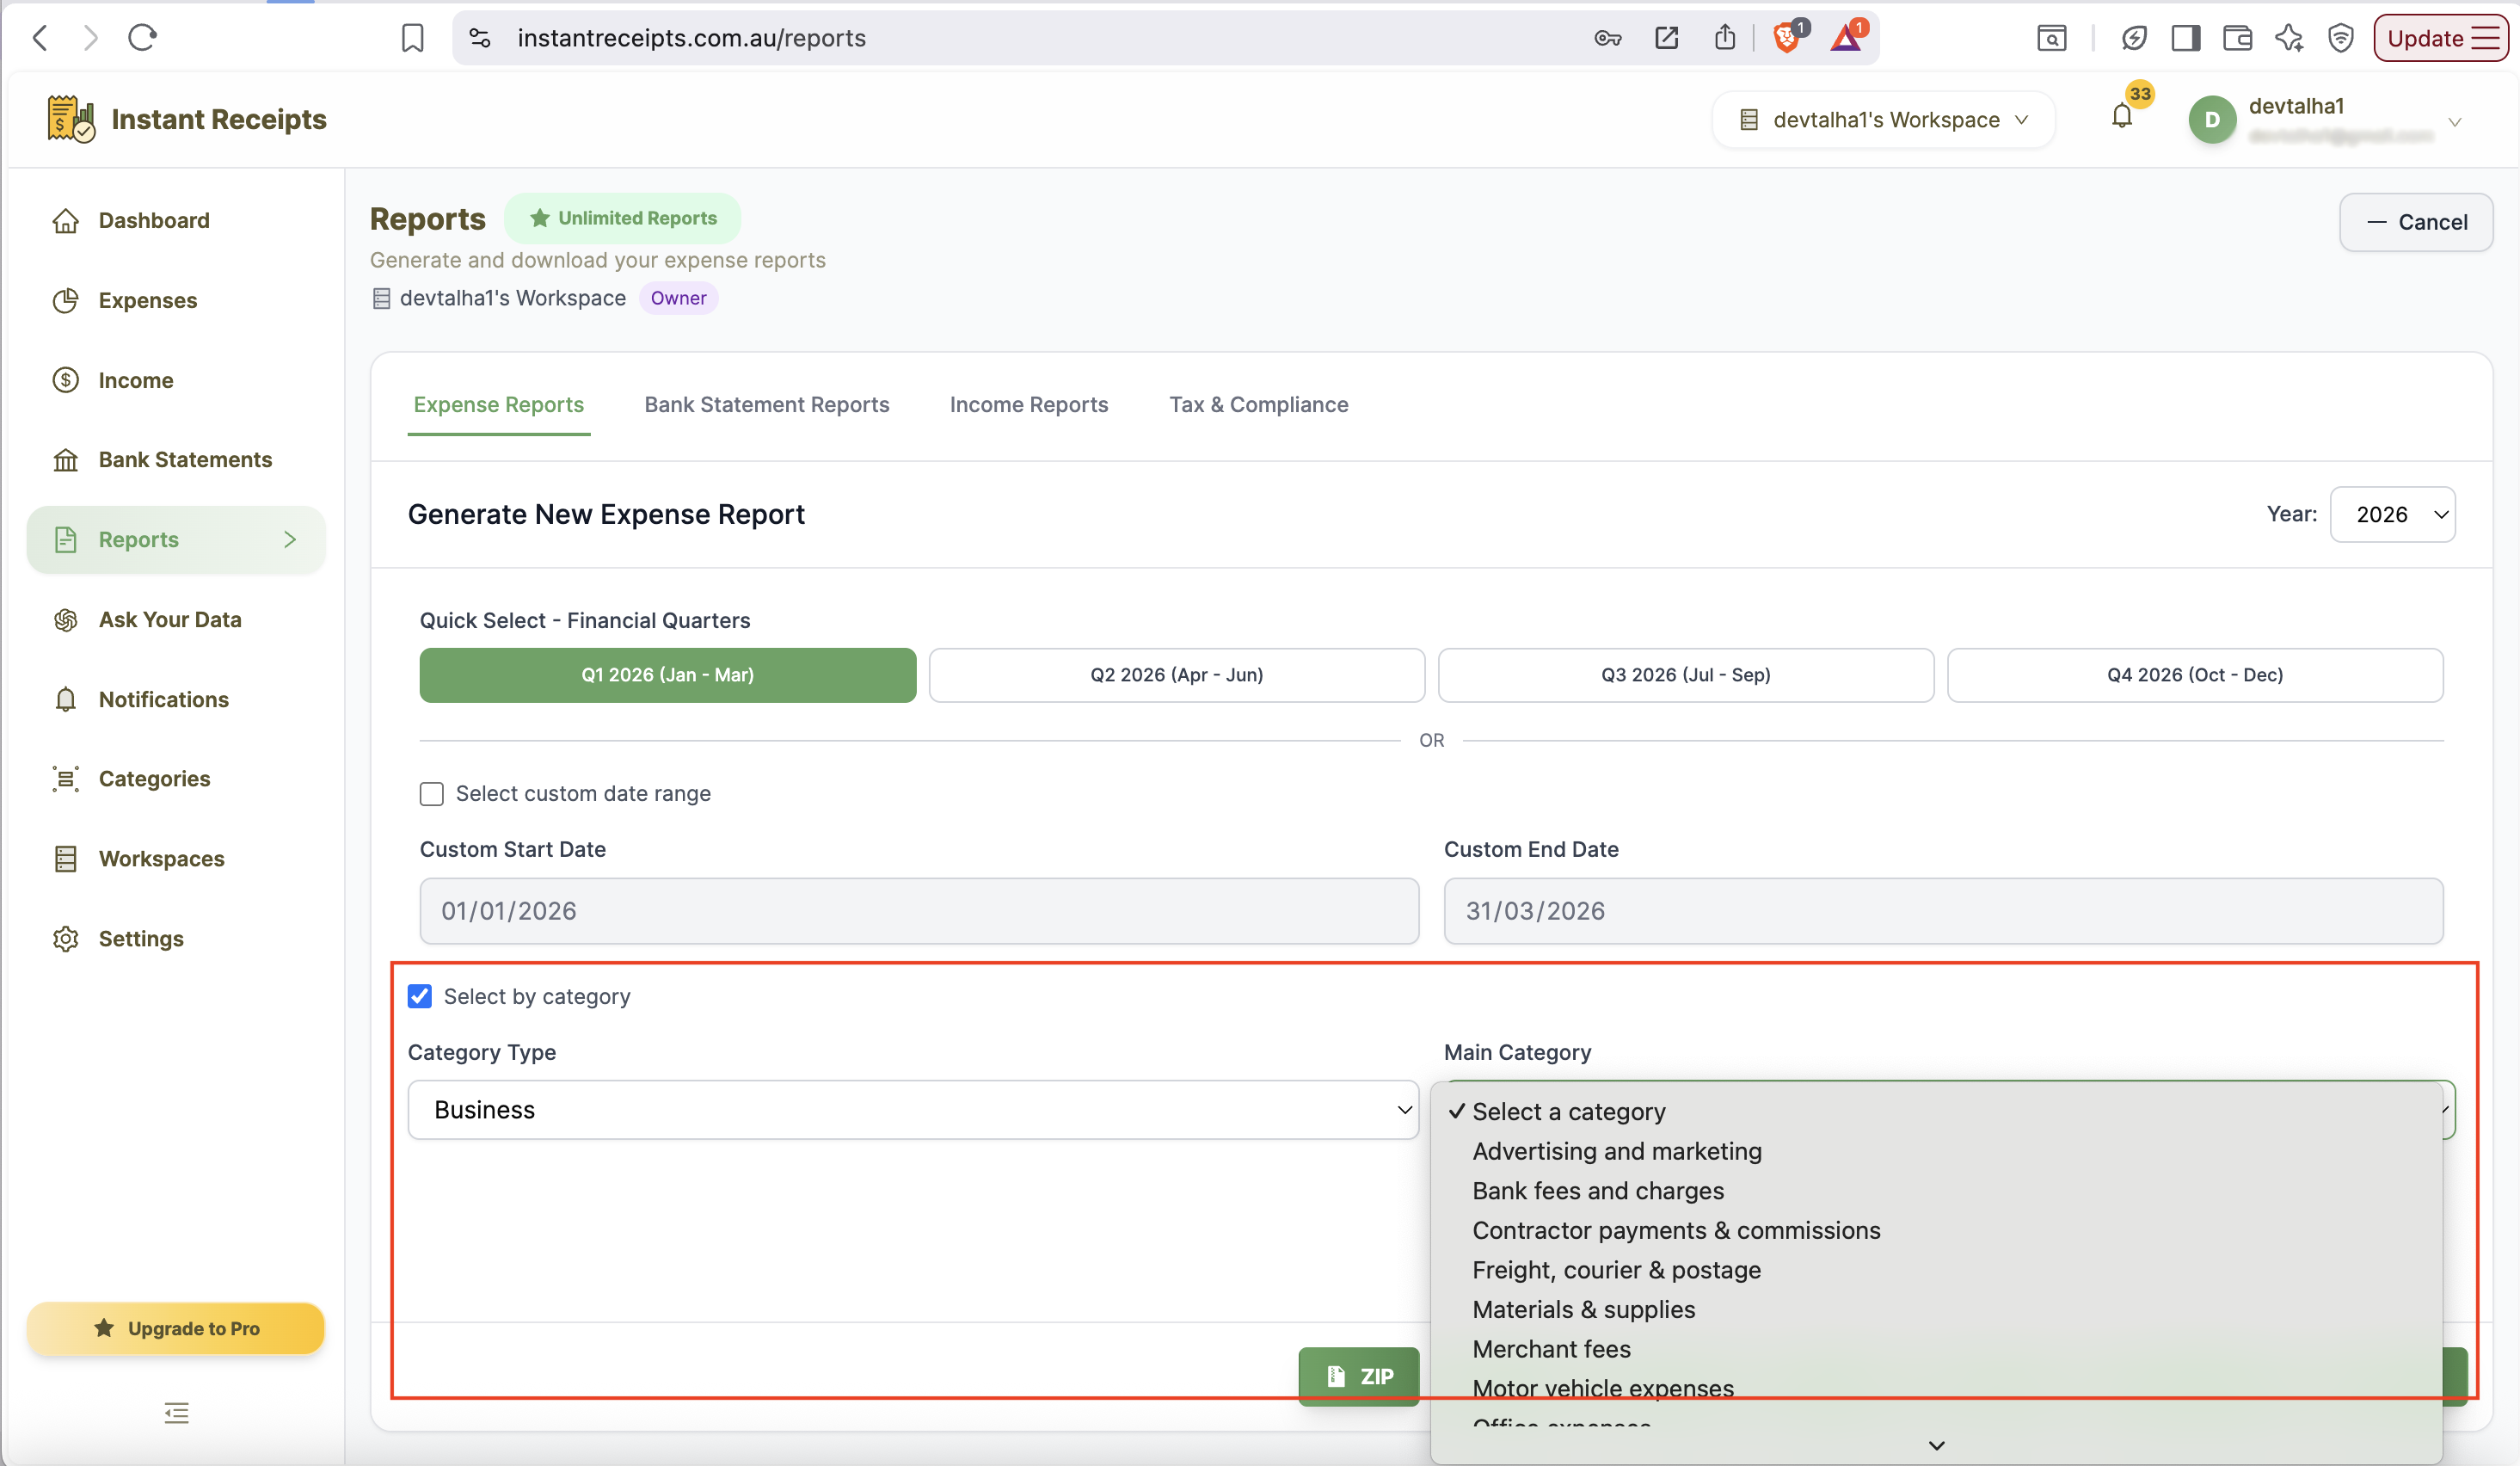
Task: Open Brave Rewards triangle icon
Action: [x=1847, y=38]
